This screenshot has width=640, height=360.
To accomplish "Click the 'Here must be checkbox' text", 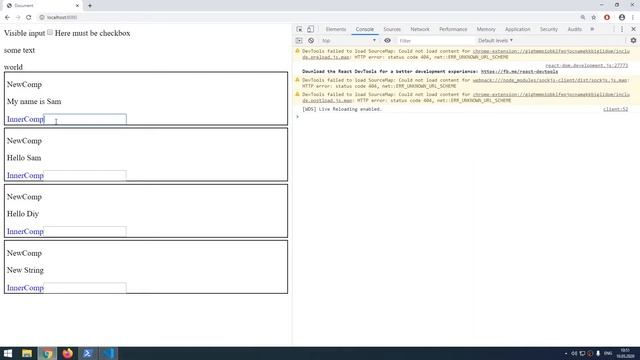I will pyautogui.click(x=92, y=33).
